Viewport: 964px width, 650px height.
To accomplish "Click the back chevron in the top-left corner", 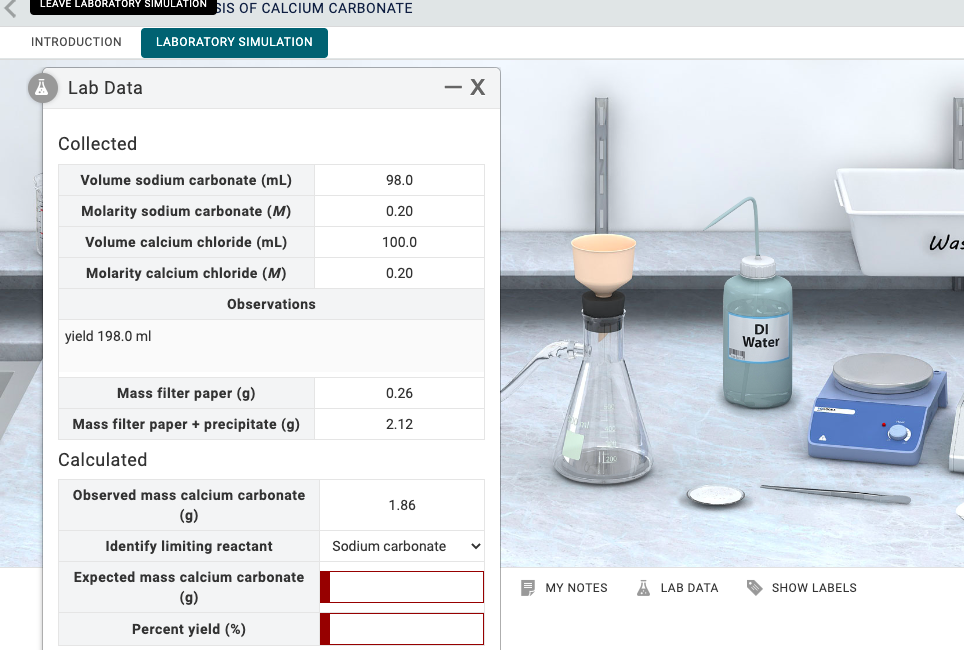I will (x=12, y=8).
